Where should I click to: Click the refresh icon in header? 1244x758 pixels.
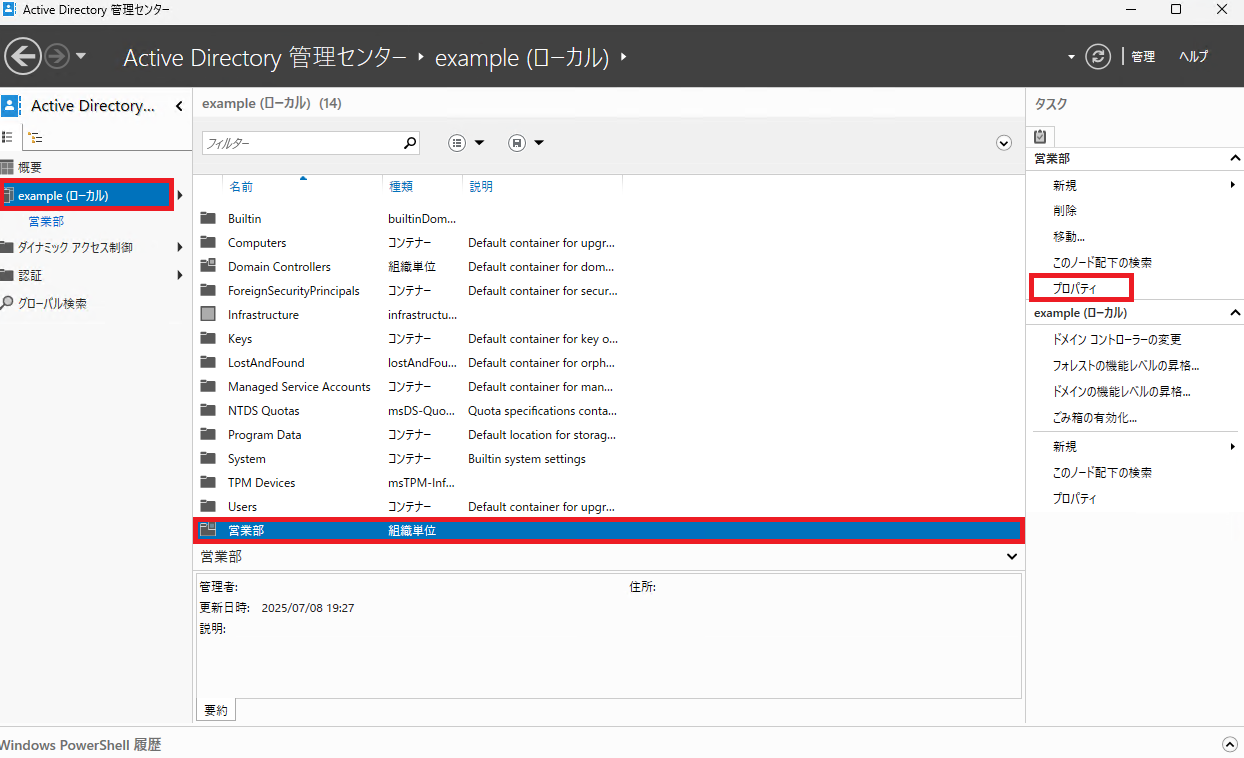pyautogui.click(x=1098, y=56)
